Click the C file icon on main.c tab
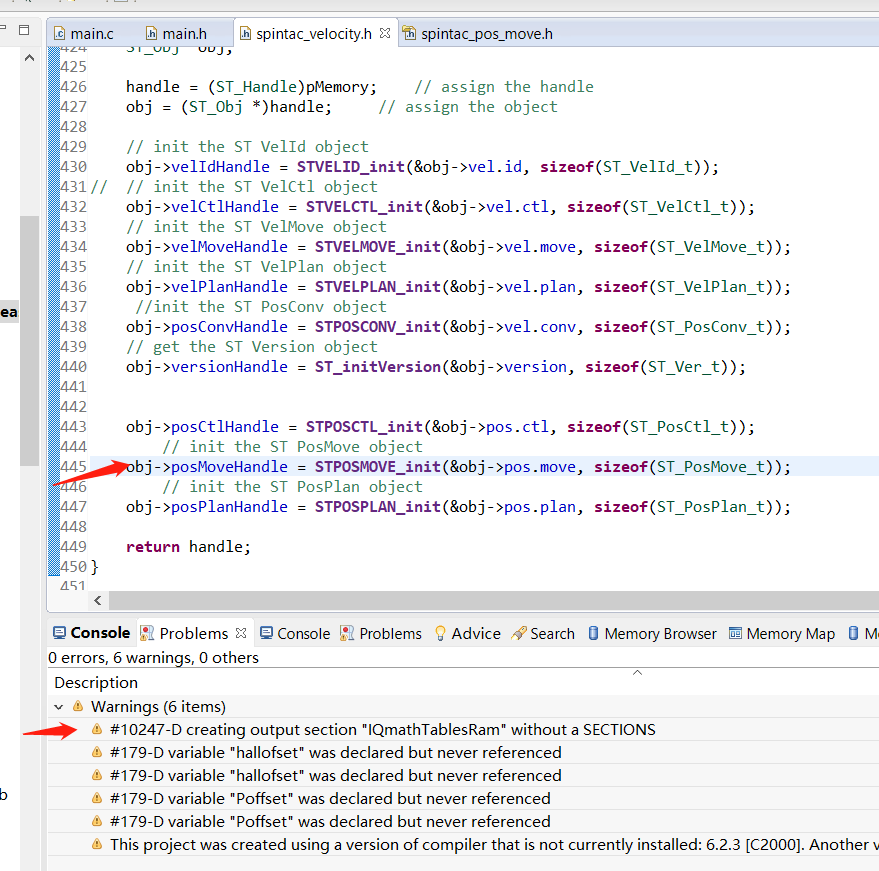This screenshot has height=871, width=879. coord(59,34)
